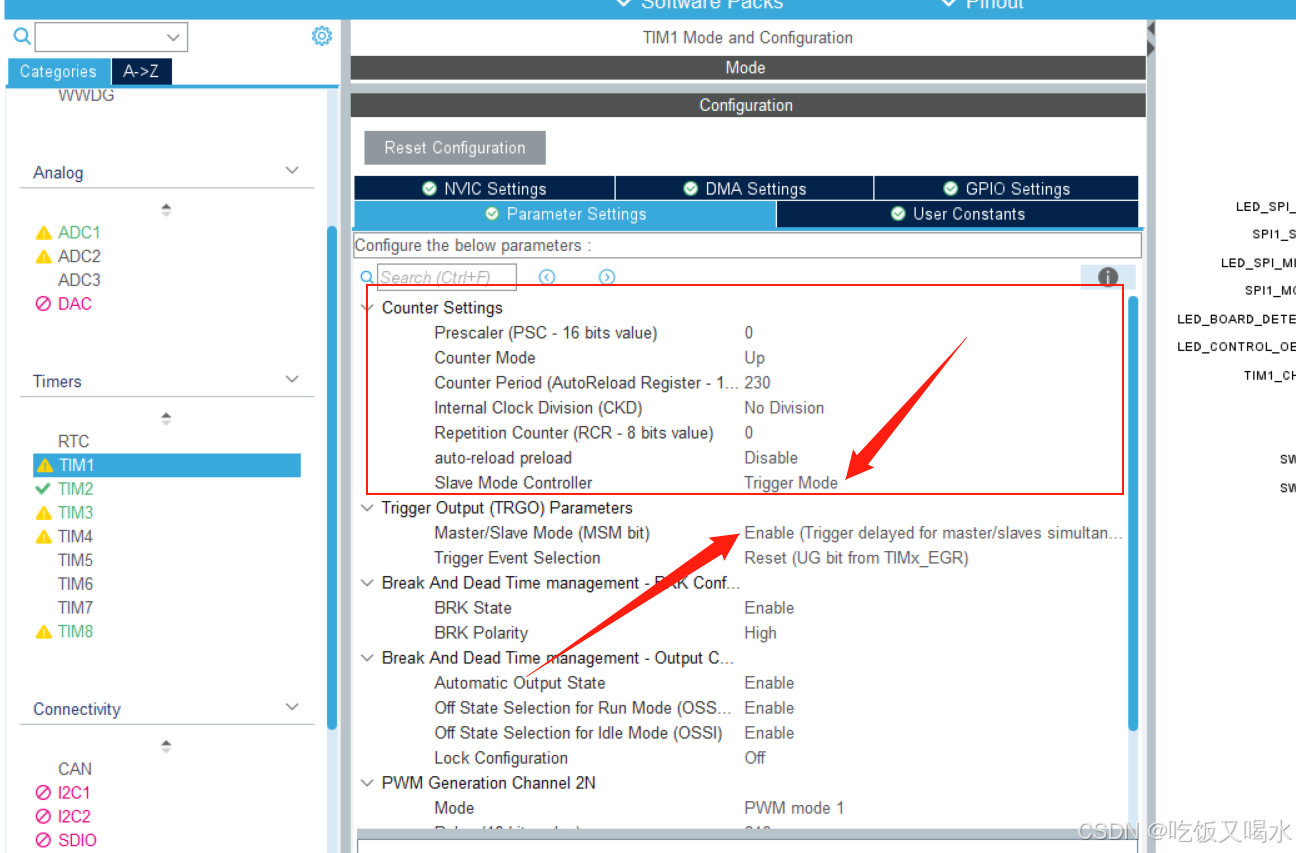Click the Mode section header bar

point(748,68)
